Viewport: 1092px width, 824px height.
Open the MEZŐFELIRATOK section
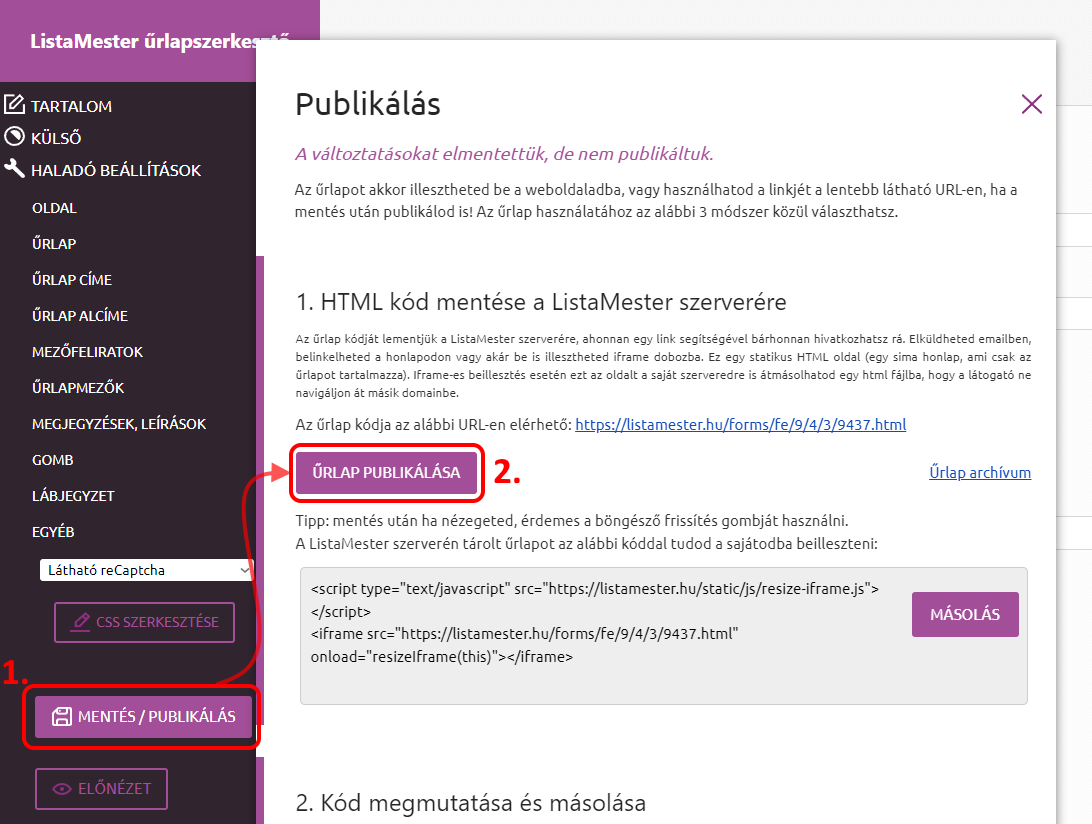87,352
